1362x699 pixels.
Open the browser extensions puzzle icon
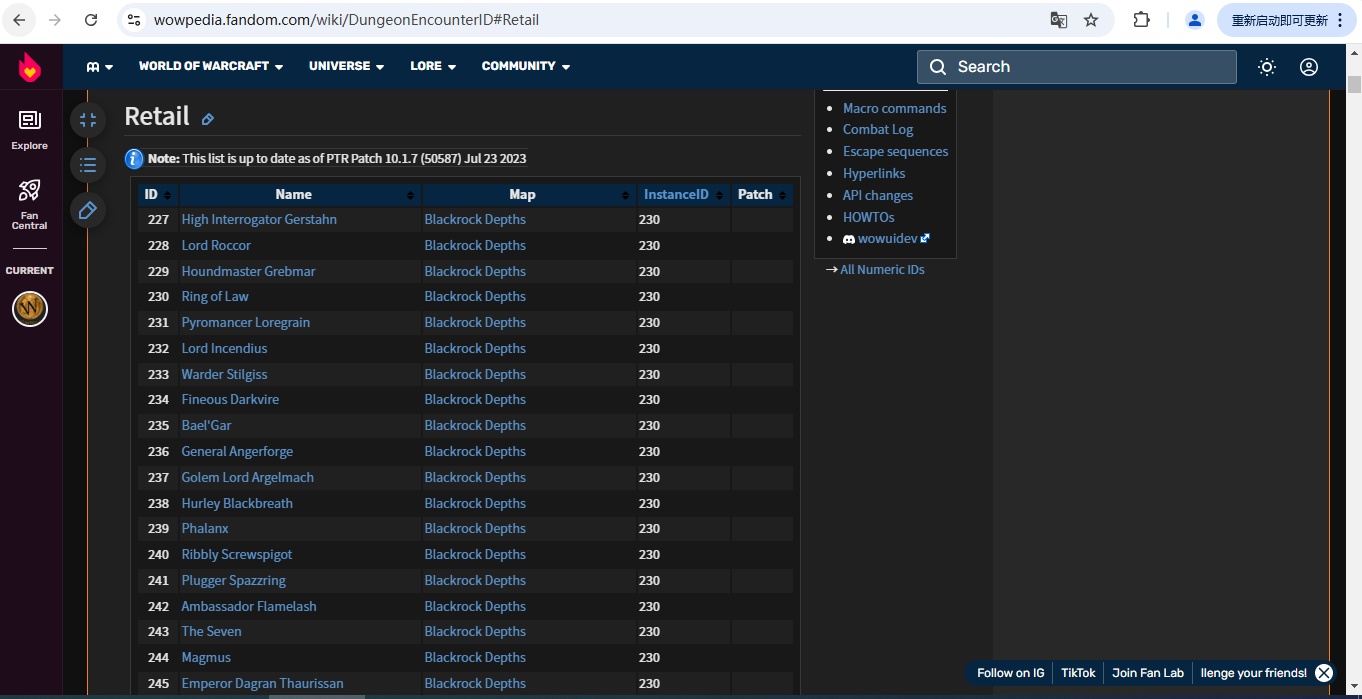click(1141, 20)
